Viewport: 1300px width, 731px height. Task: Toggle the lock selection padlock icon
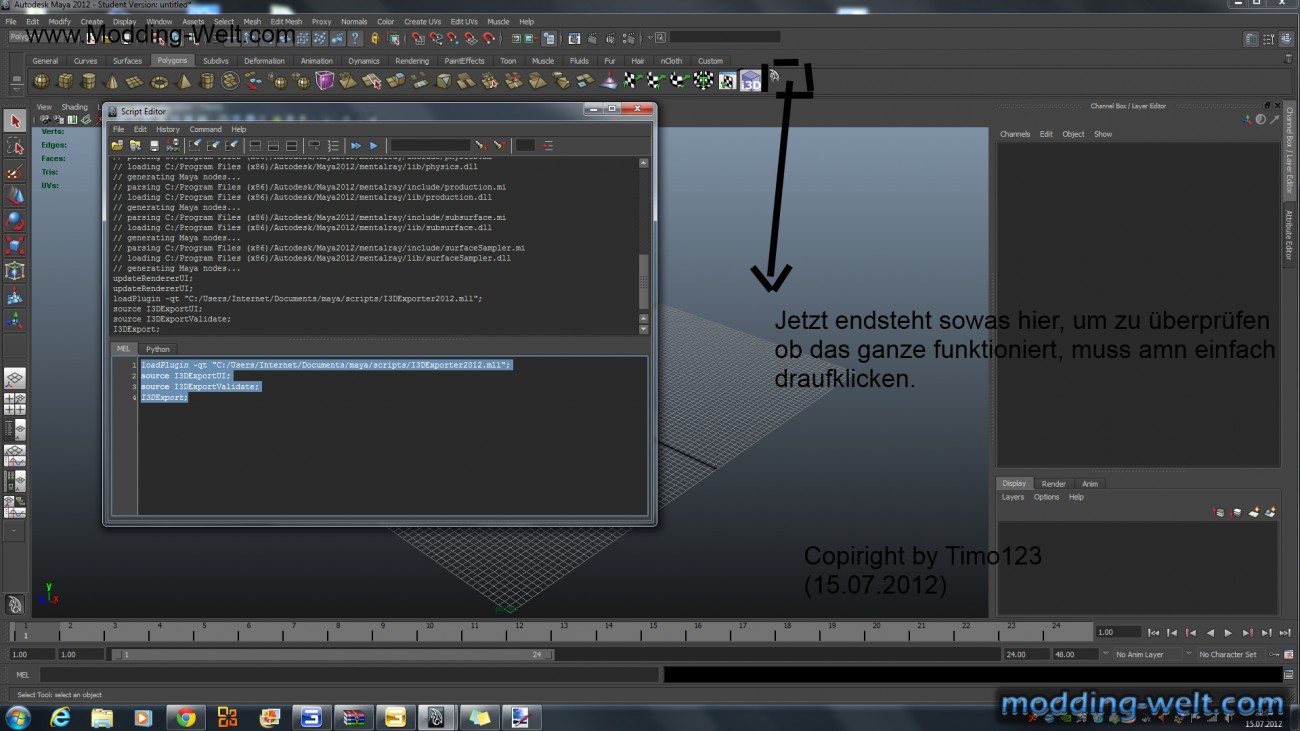374,38
